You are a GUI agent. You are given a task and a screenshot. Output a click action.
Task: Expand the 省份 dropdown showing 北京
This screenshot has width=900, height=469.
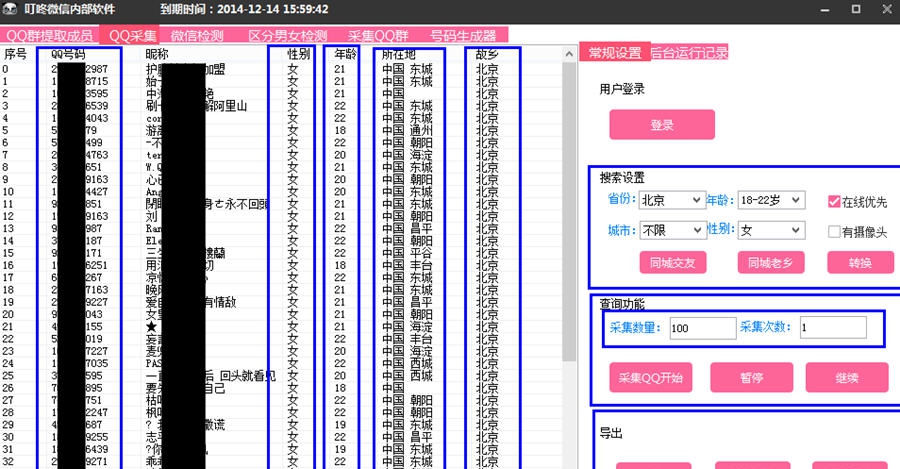point(671,200)
